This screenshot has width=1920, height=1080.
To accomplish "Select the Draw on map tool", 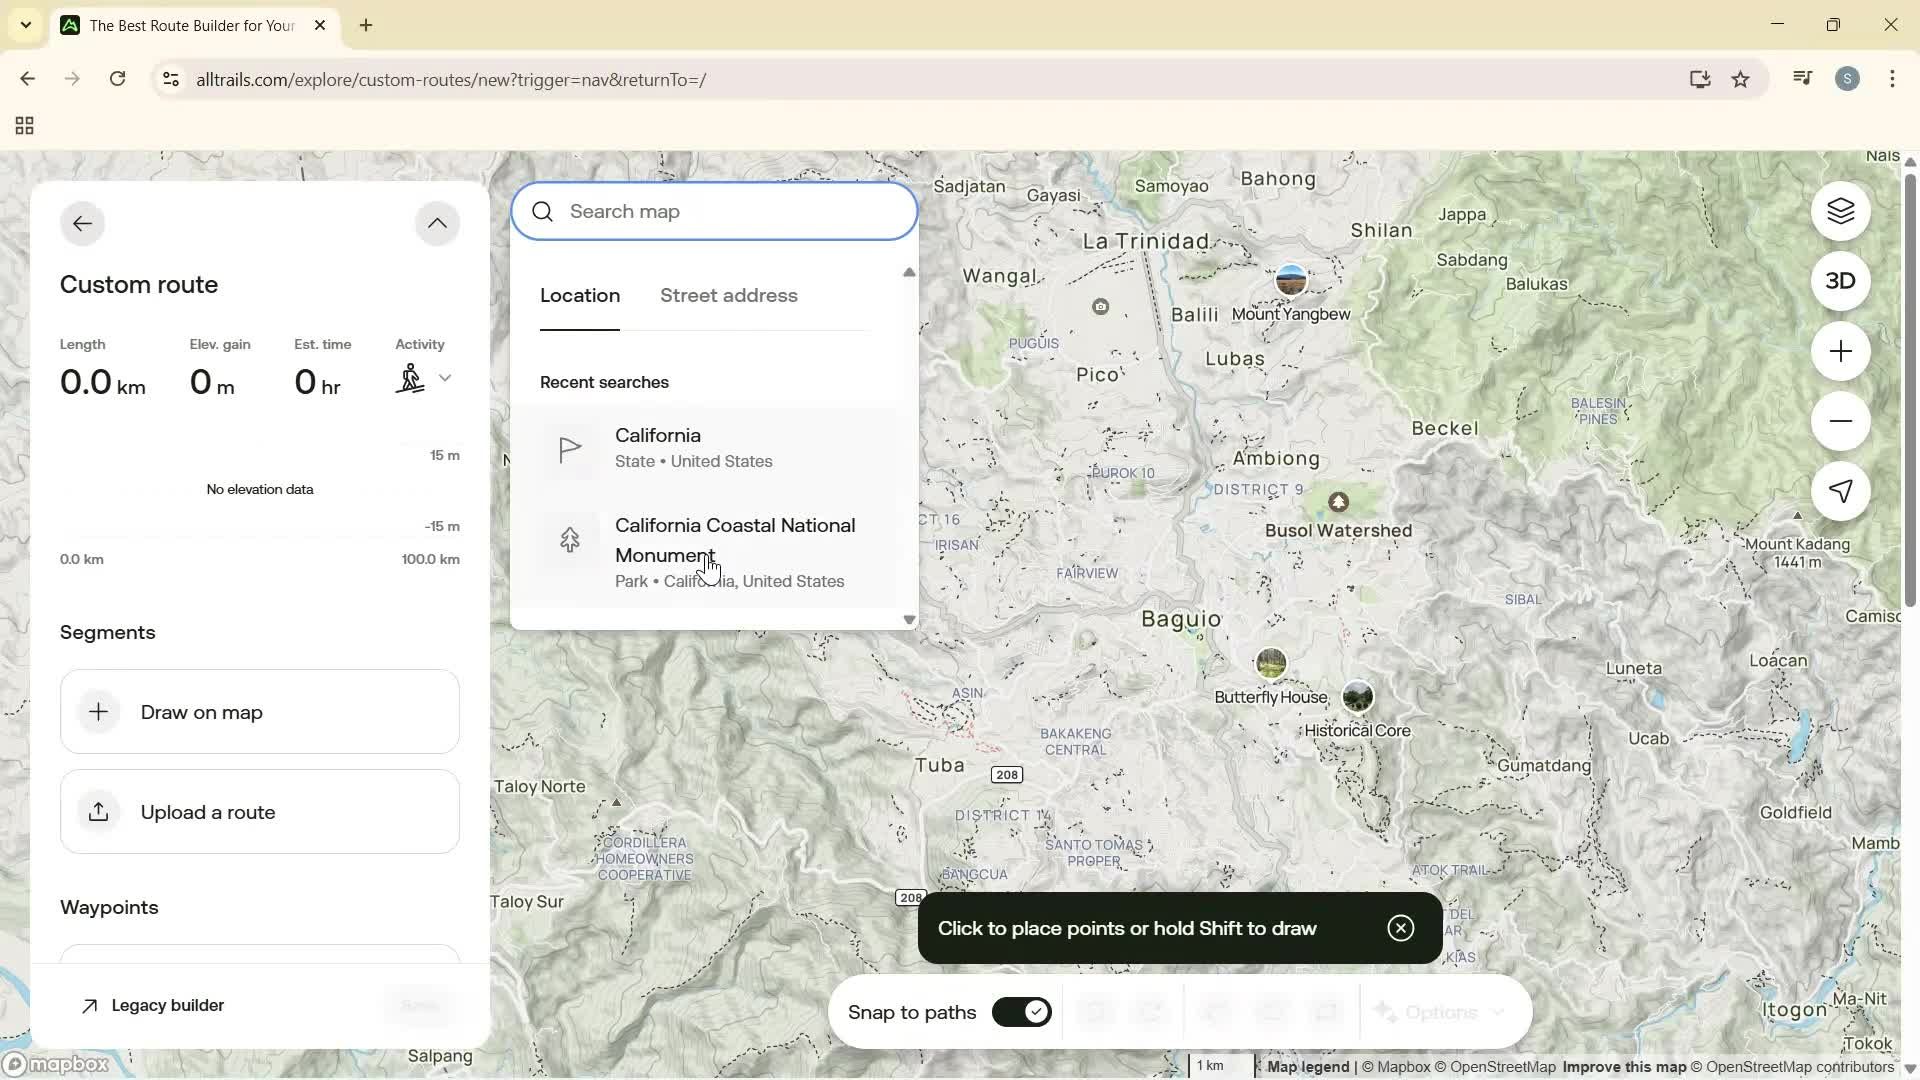I will 260,711.
